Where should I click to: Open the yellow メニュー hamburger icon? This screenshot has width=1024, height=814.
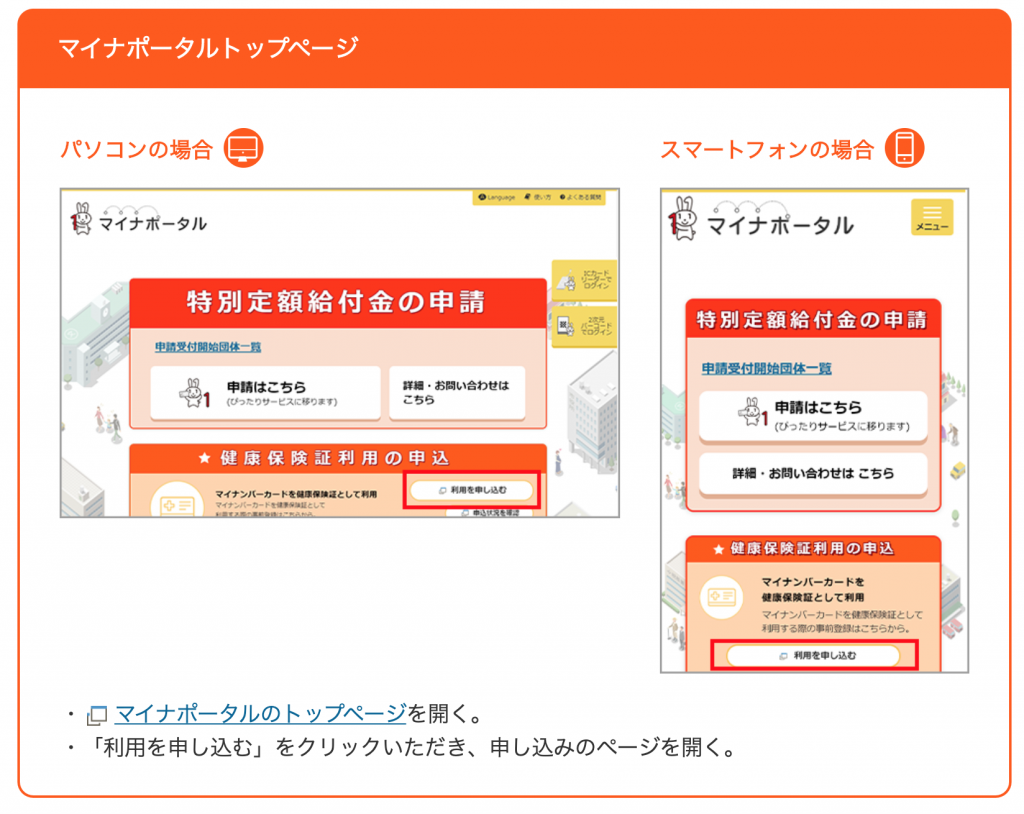tap(932, 217)
